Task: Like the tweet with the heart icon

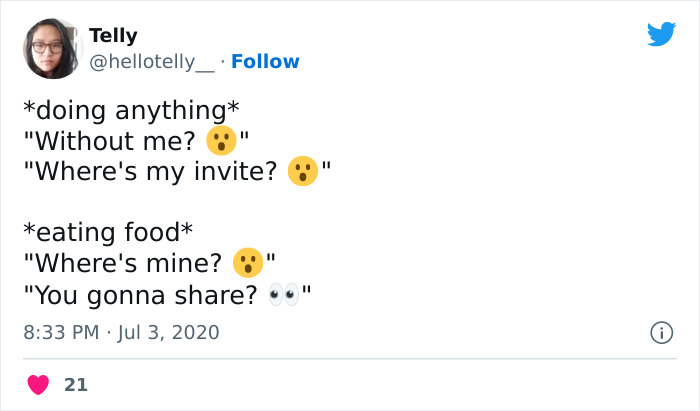Action: pos(38,384)
